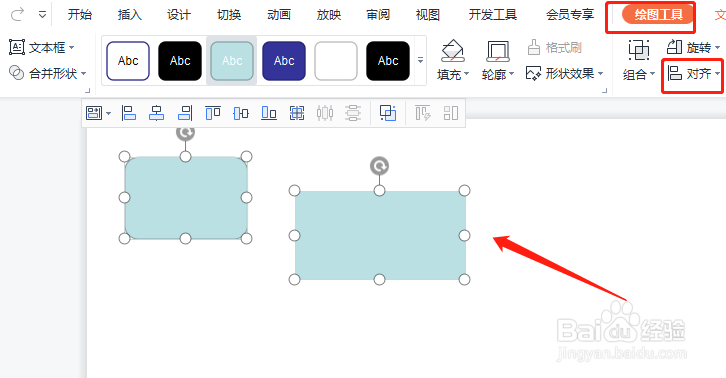Expand the 文本框 dropdown arrow
Image resolution: width=726 pixels, height=378 pixels.
pyautogui.click(x=71, y=47)
